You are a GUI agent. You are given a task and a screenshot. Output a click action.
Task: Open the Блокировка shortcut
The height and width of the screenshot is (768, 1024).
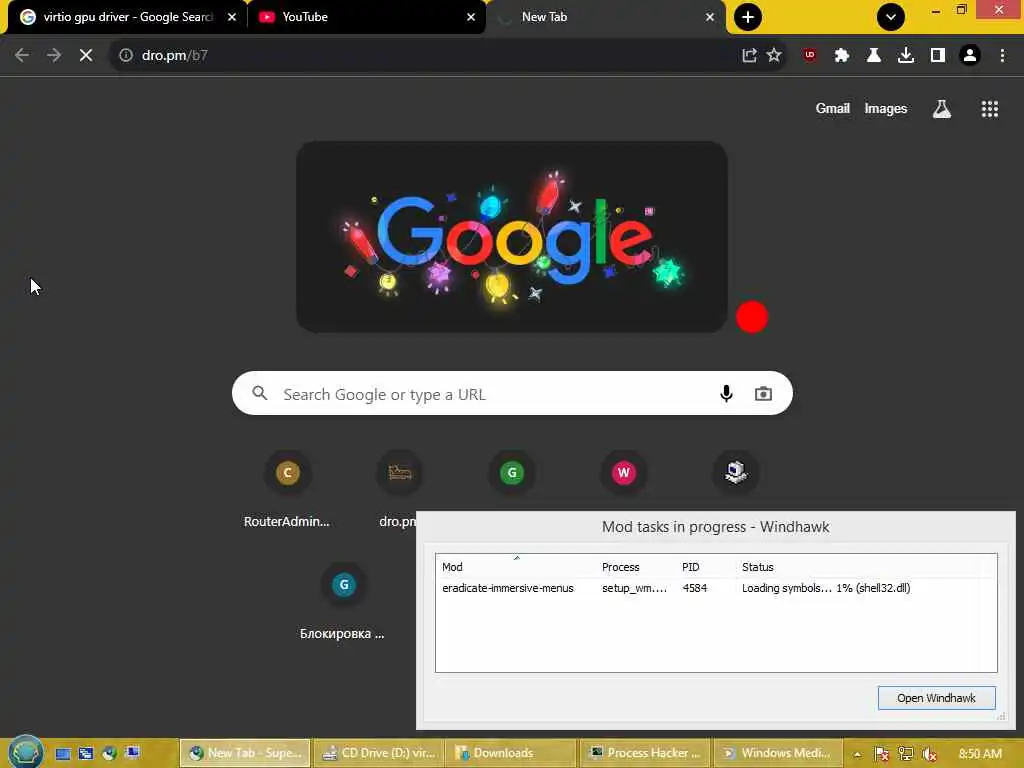(344, 601)
